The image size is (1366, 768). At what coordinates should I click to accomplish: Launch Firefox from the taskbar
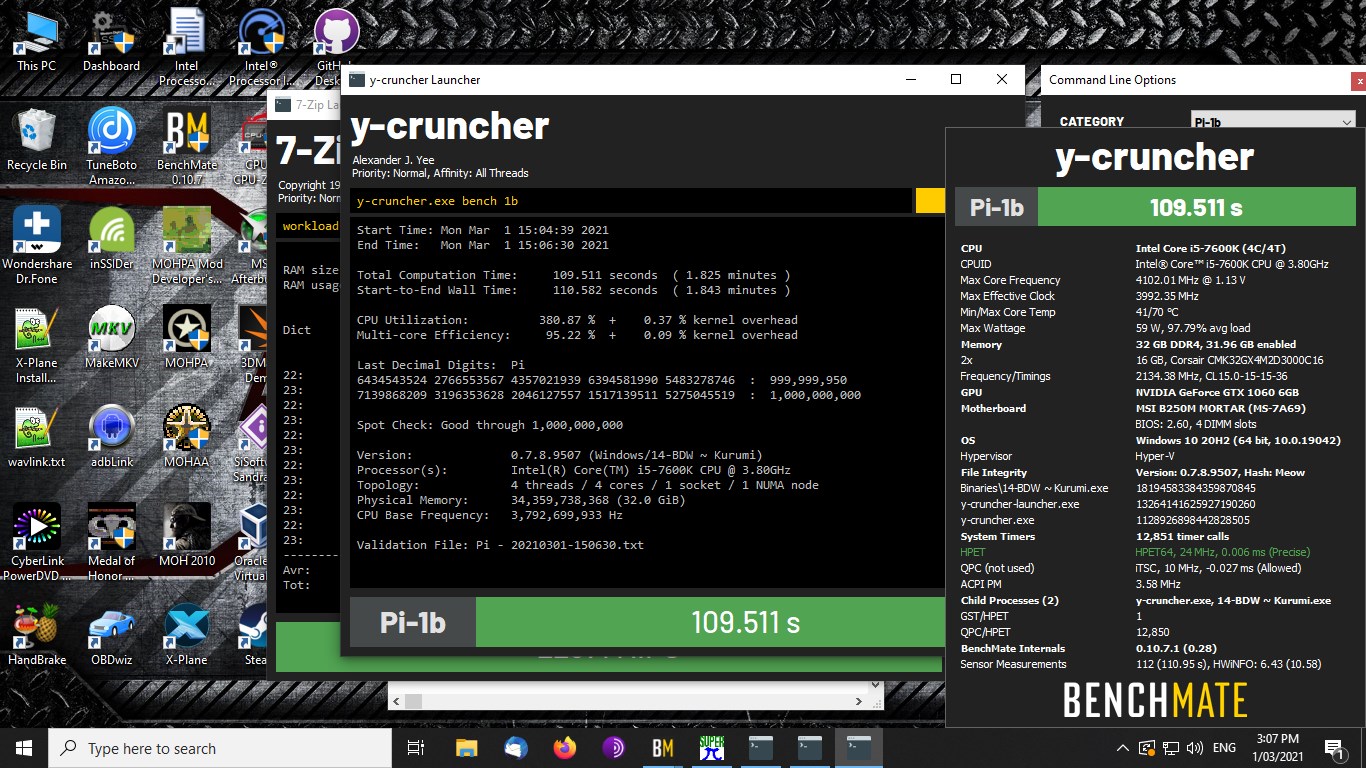click(564, 748)
